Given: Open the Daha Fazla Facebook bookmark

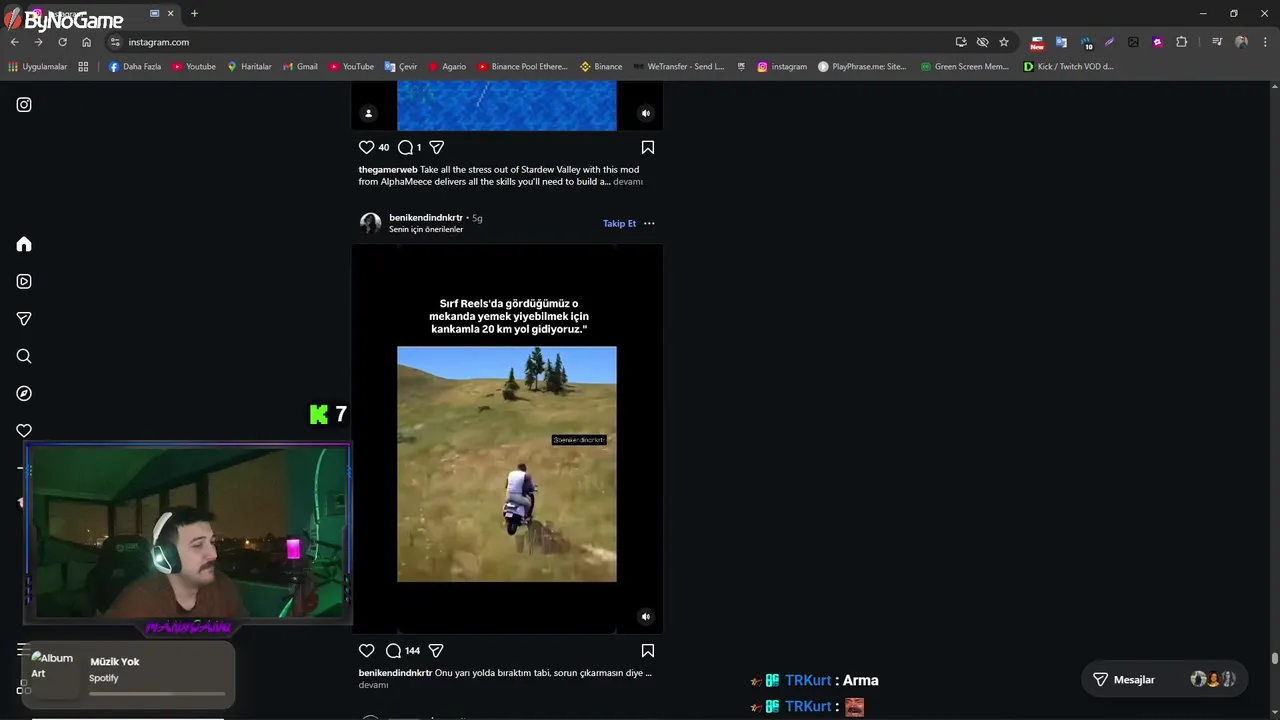Looking at the screenshot, I should point(135,67).
